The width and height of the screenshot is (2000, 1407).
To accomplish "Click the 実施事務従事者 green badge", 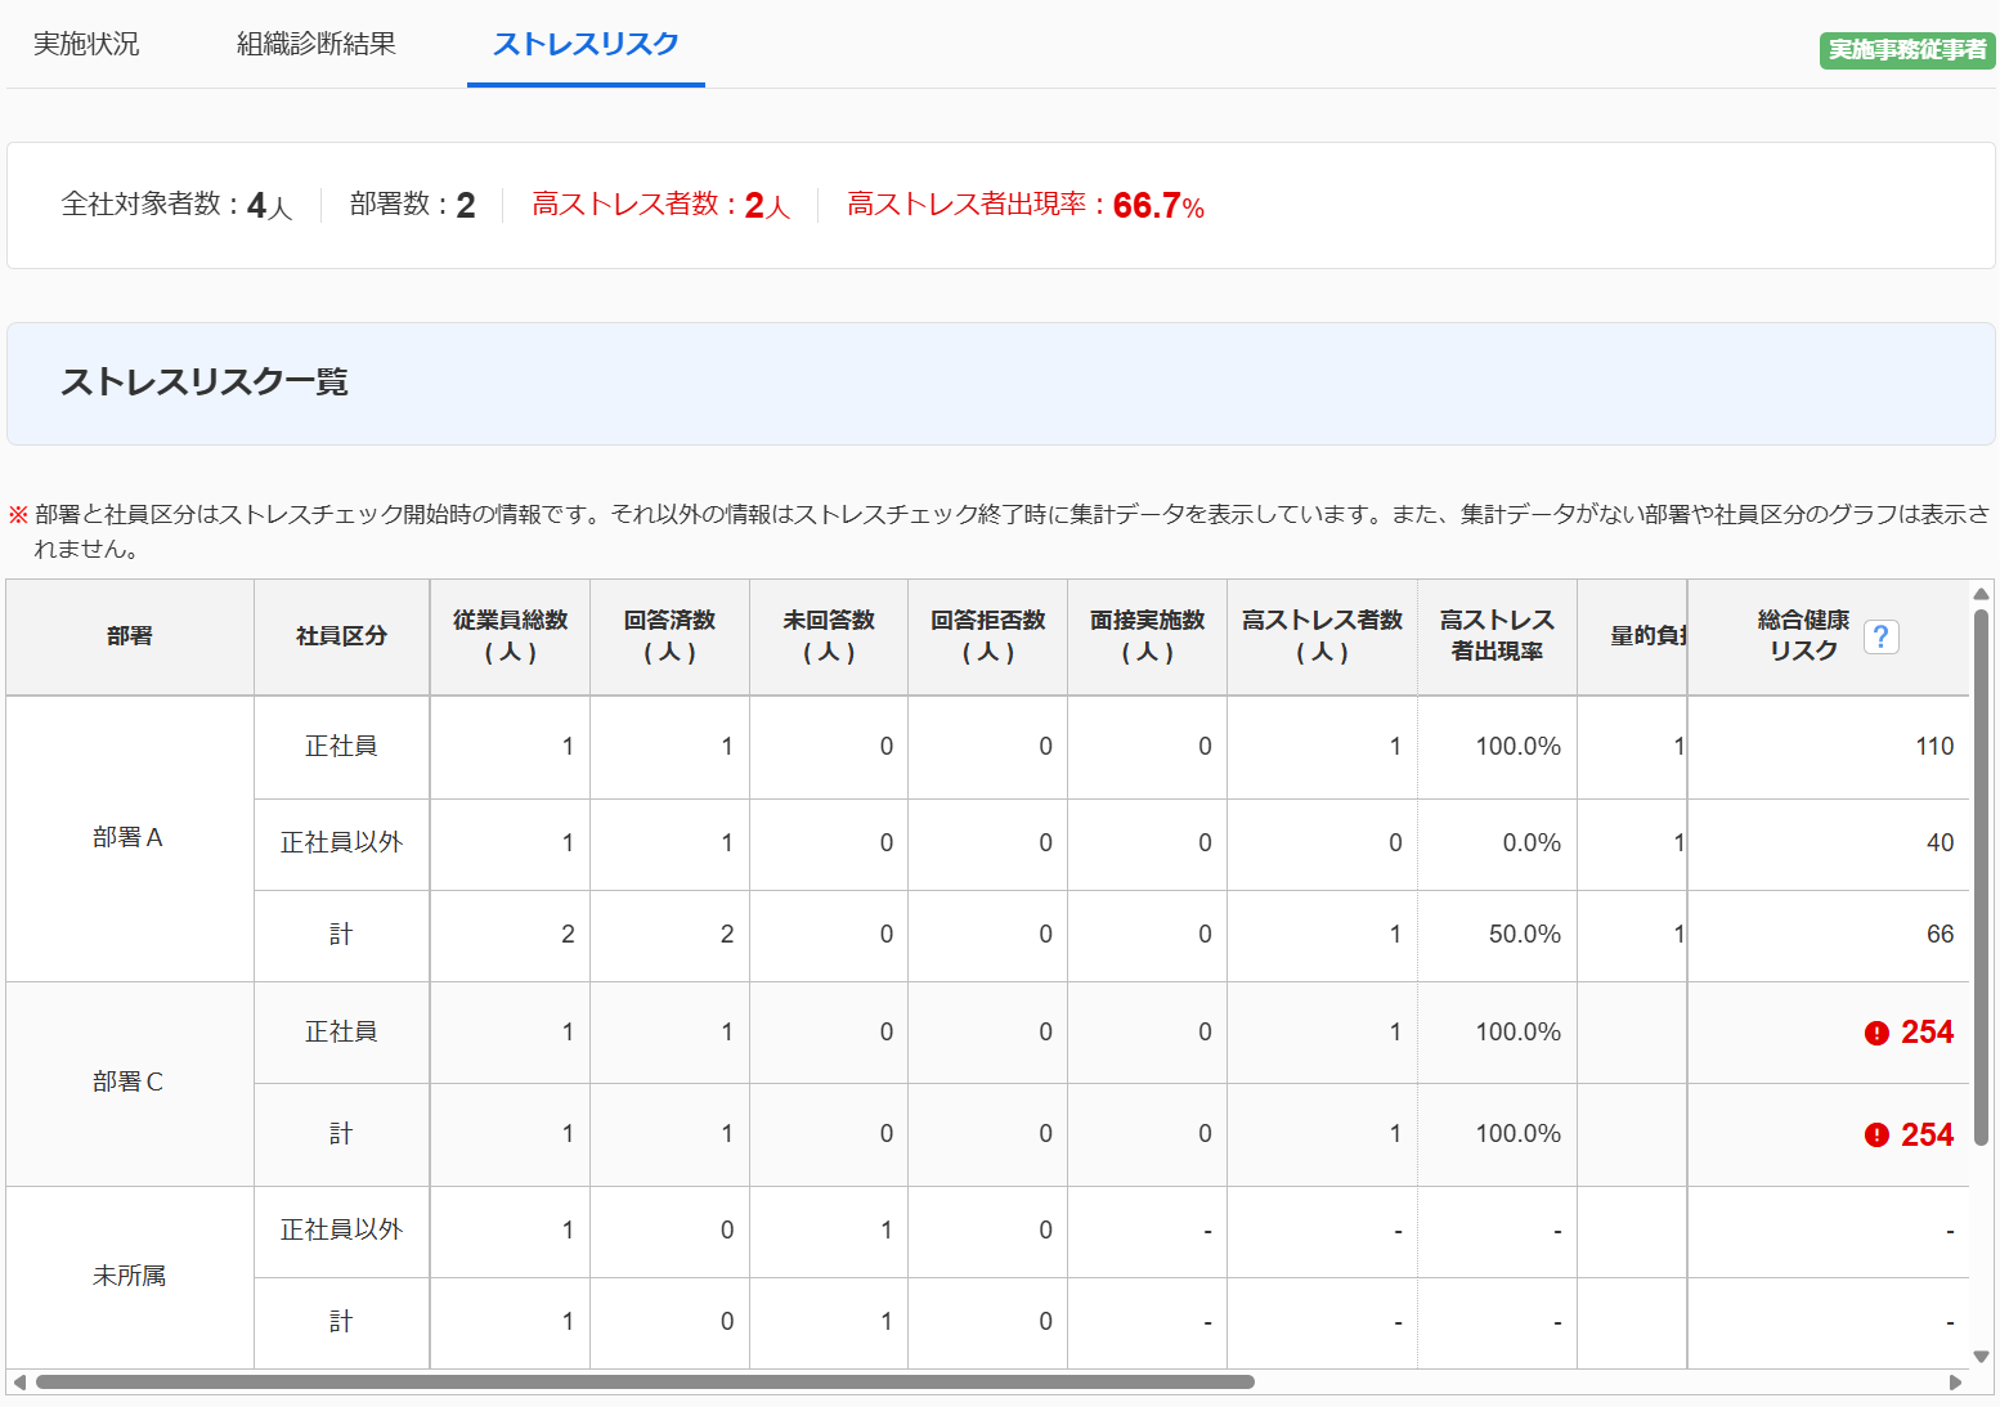I will pos(1906,50).
